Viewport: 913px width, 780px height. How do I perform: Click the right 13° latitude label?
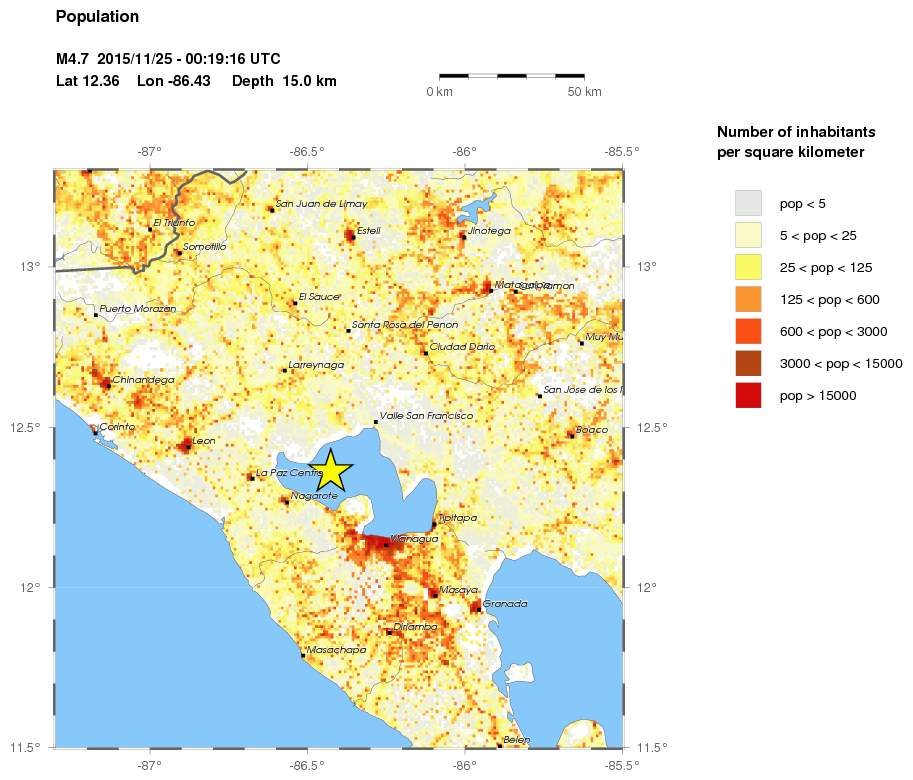pos(647,267)
